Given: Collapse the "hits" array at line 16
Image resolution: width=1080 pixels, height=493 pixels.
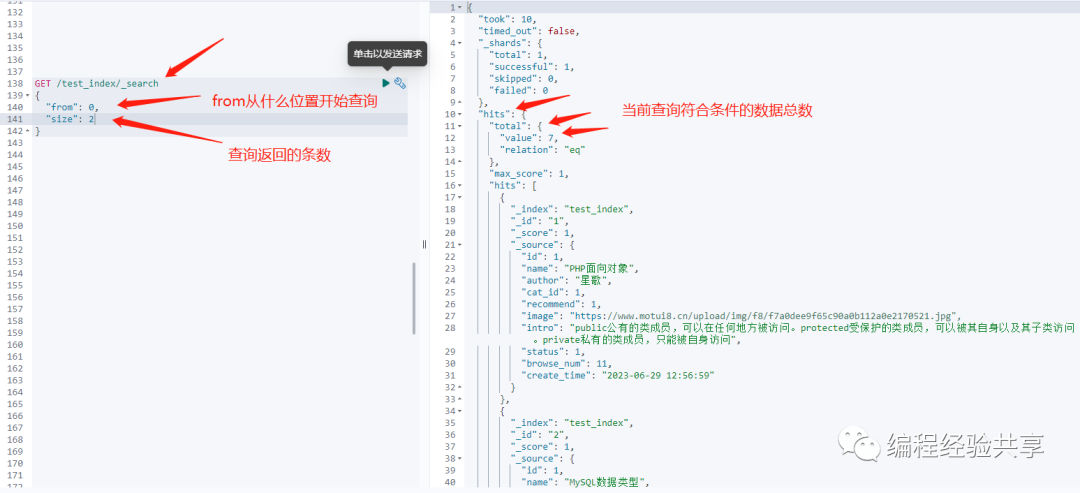Looking at the screenshot, I should click(x=460, y=185).
